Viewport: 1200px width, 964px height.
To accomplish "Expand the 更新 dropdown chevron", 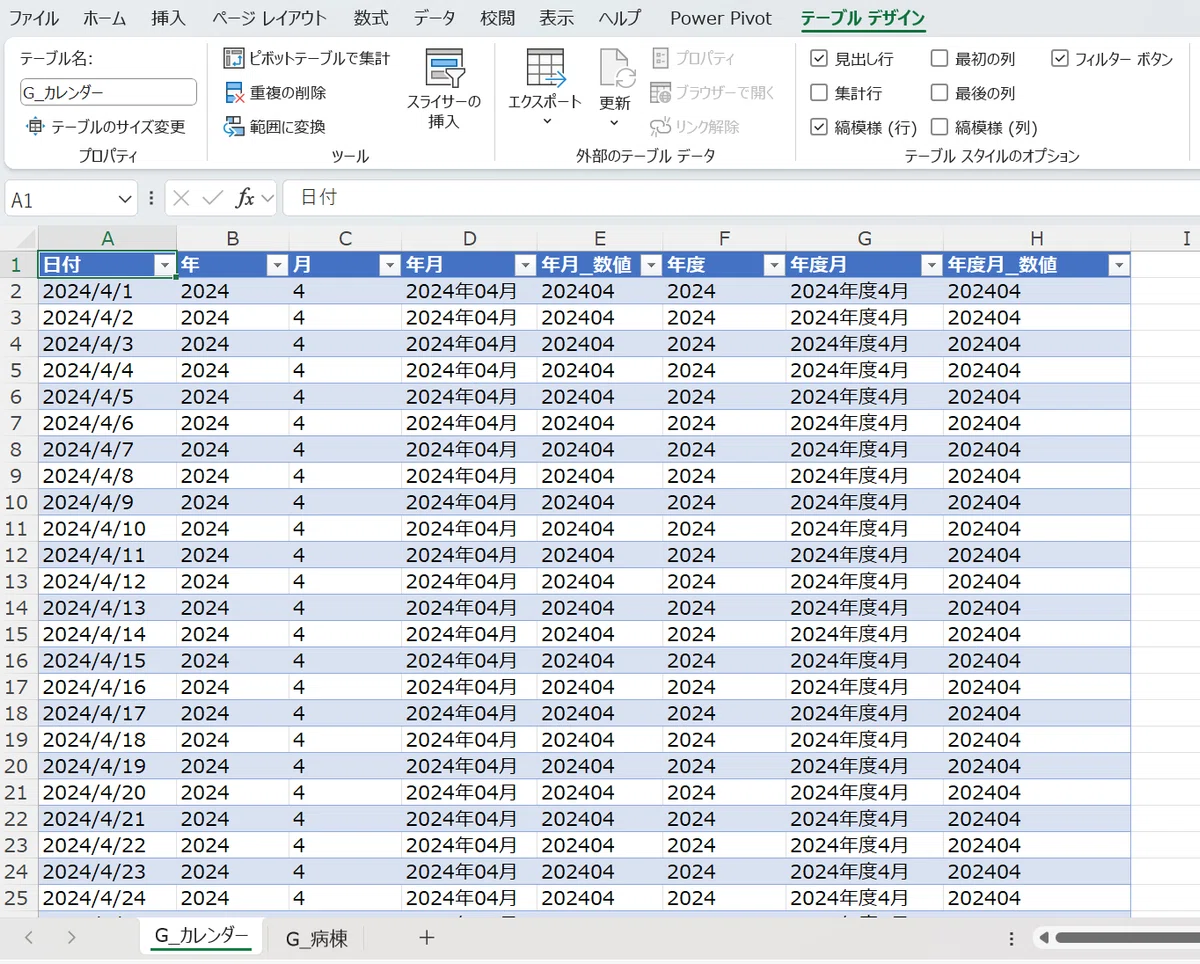I will [x=614, y=122].
